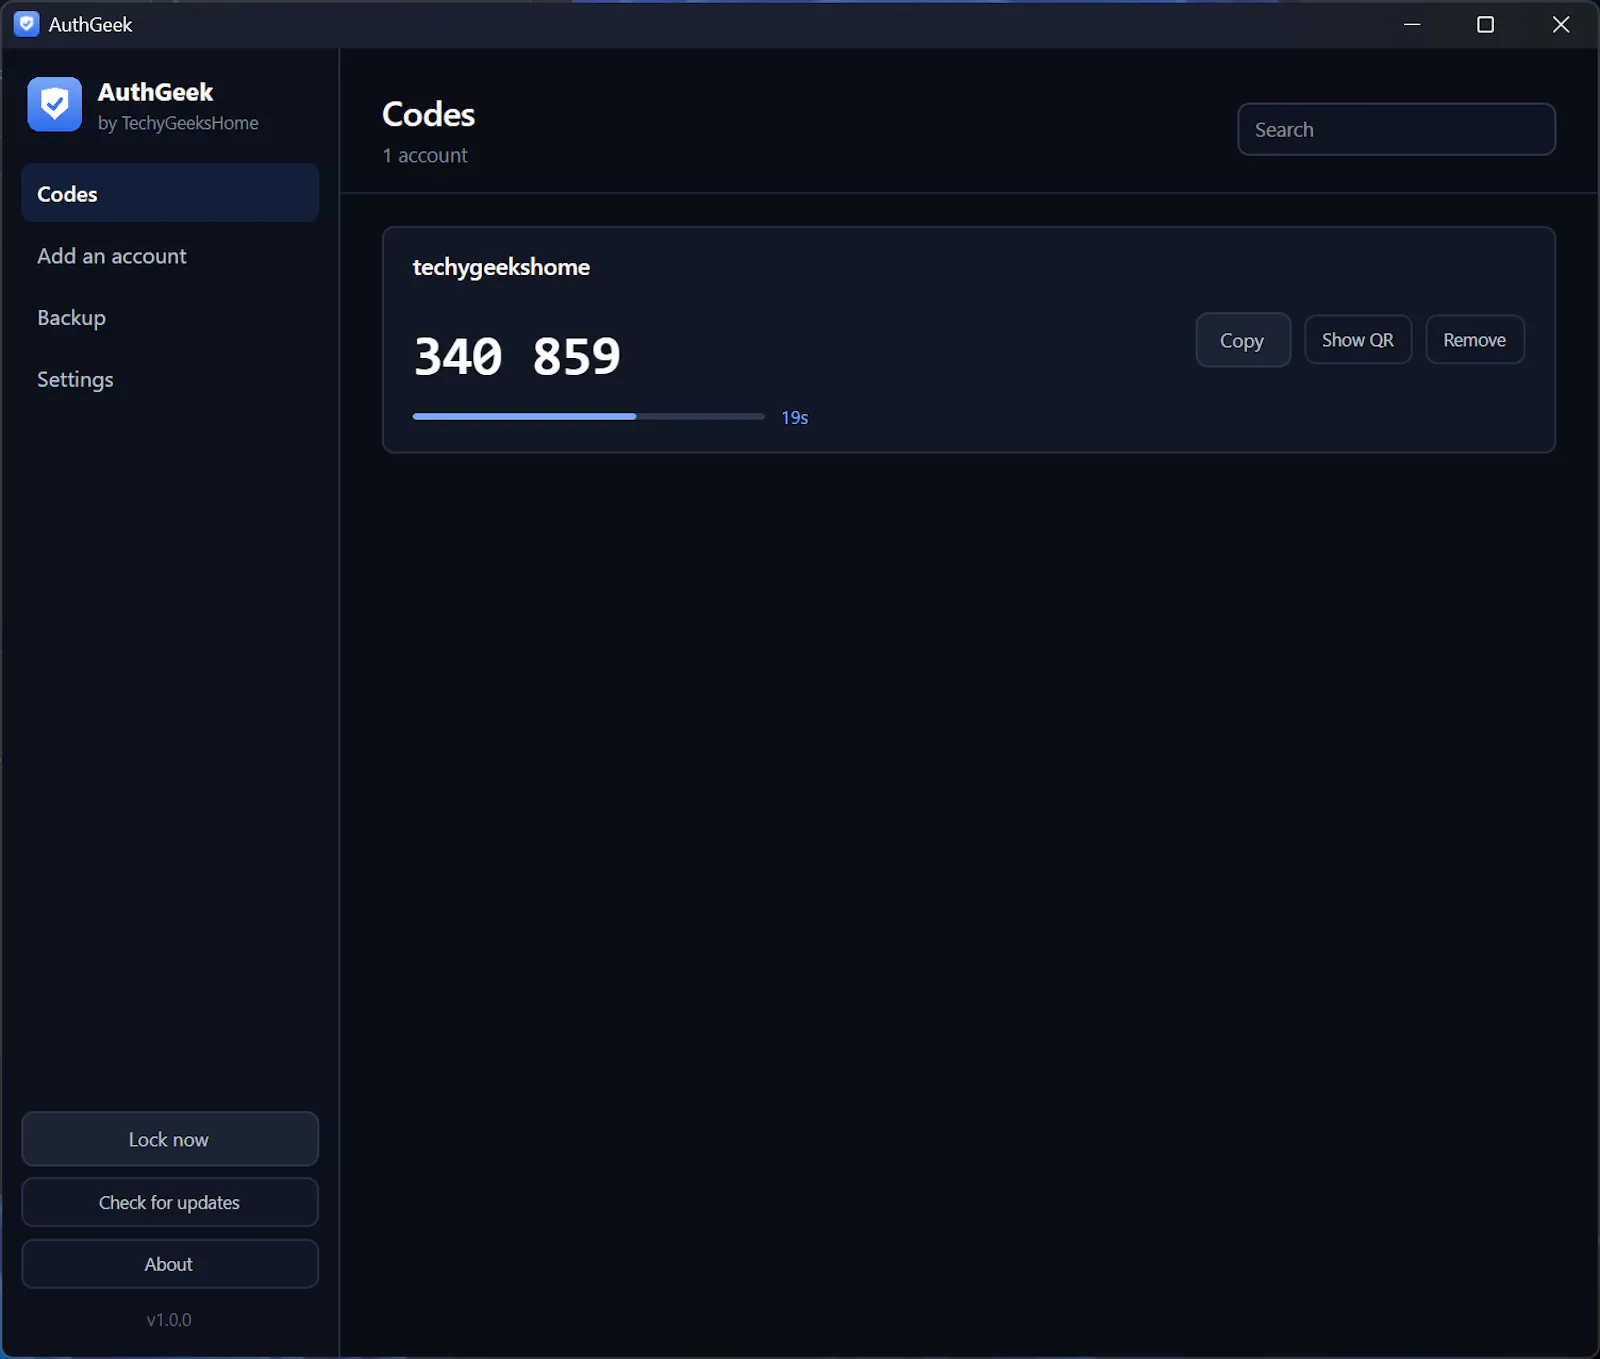Screen dimensions: 1600x1359
Task: Click the Lock now button
Action: pyautogui.click(x=170, y=1139)
